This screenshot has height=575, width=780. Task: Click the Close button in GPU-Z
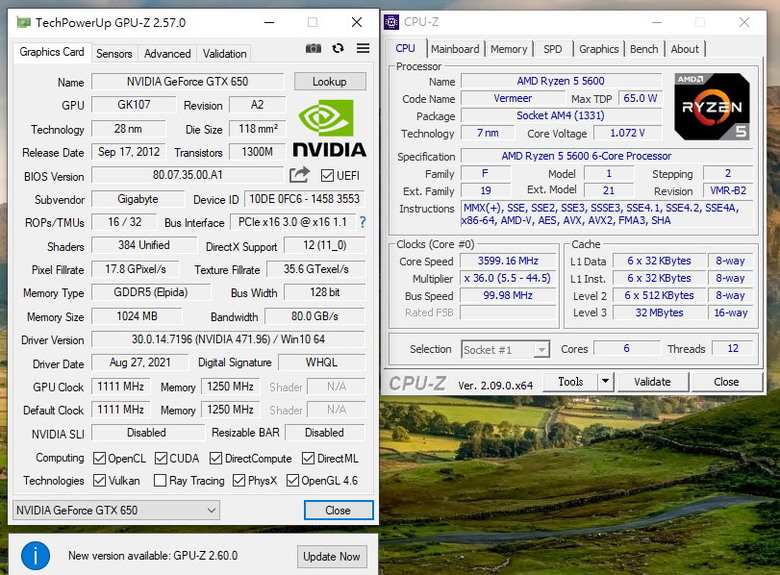tap(338, 510)
